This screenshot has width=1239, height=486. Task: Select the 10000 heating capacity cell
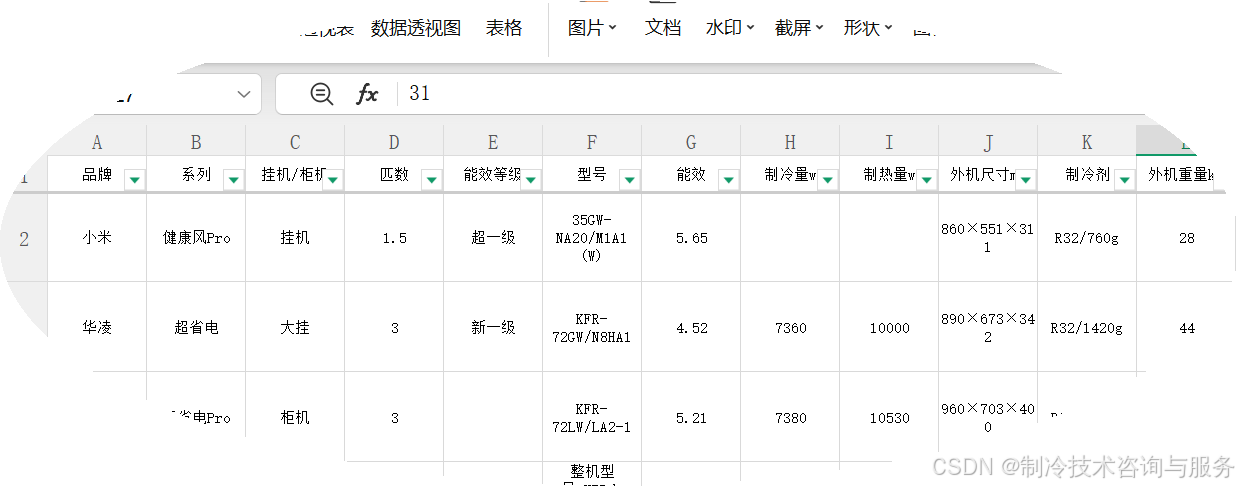click(x=889, y=327)
